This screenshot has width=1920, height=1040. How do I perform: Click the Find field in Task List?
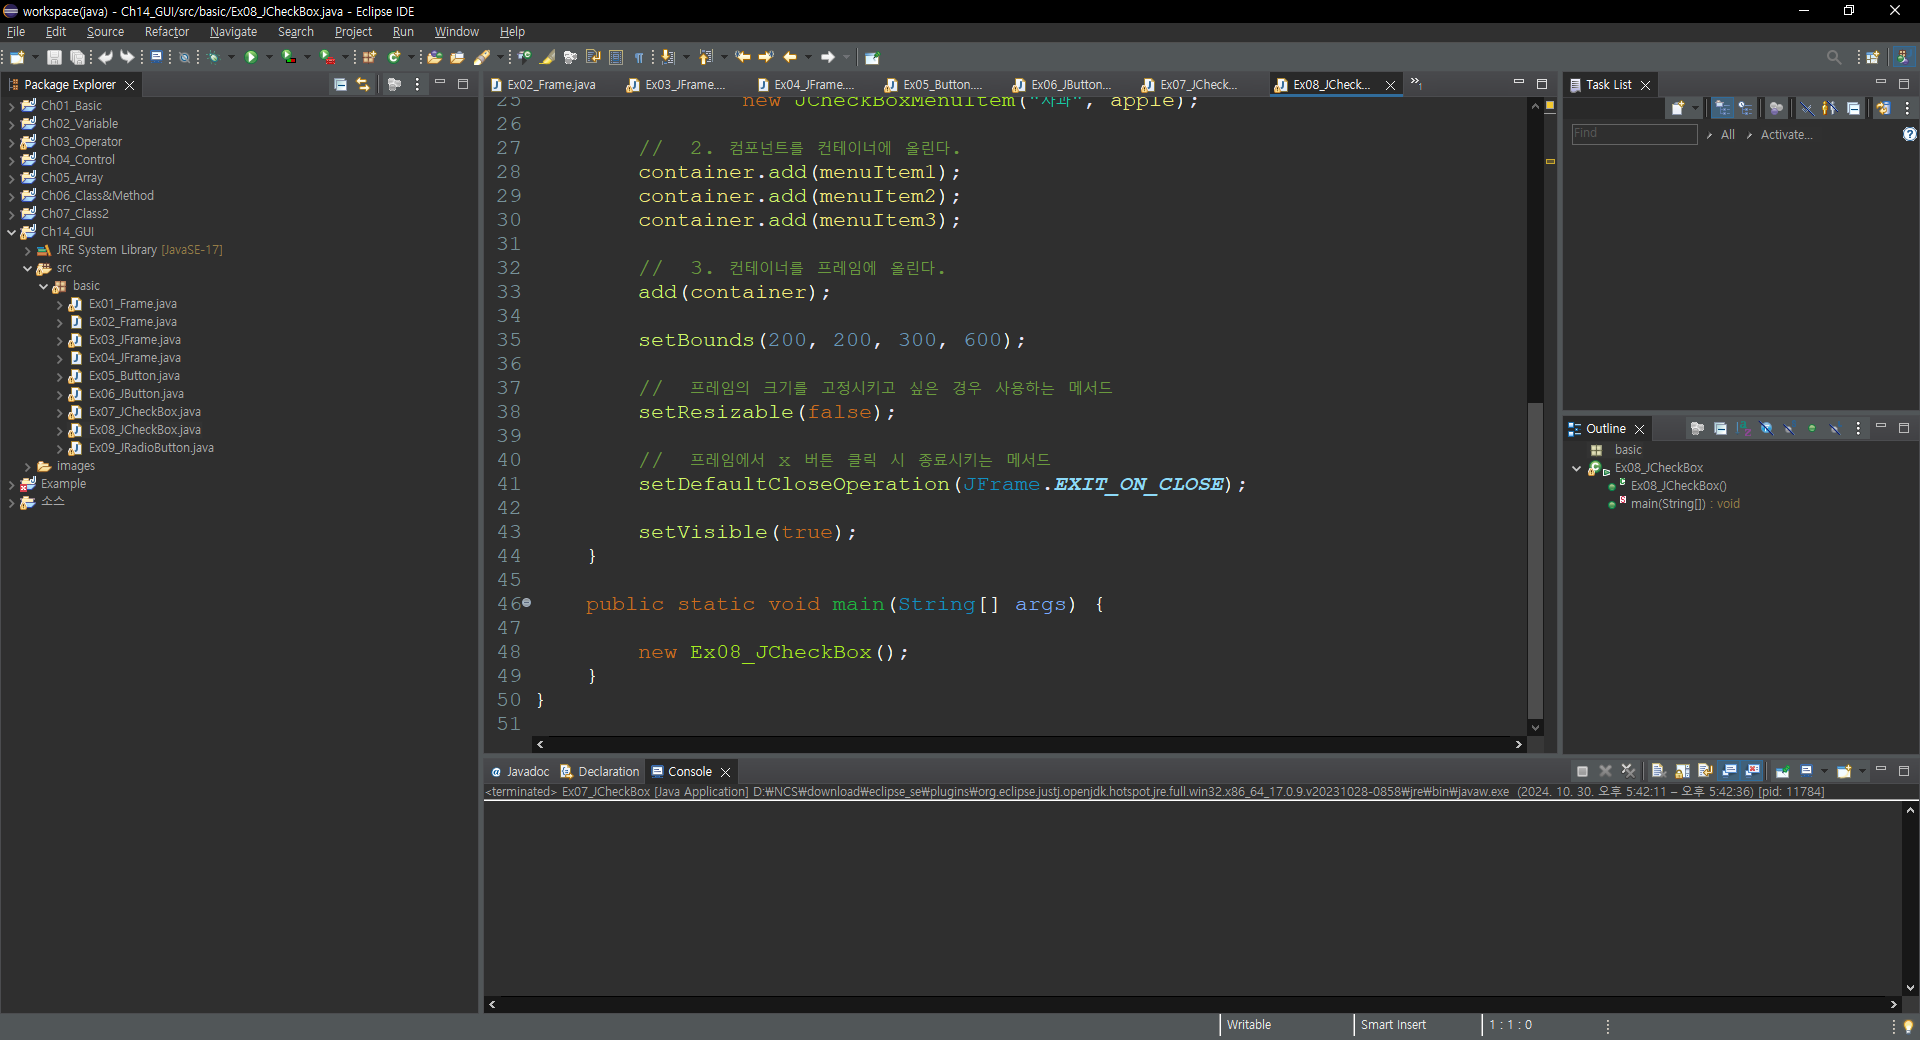[1634, 134]
